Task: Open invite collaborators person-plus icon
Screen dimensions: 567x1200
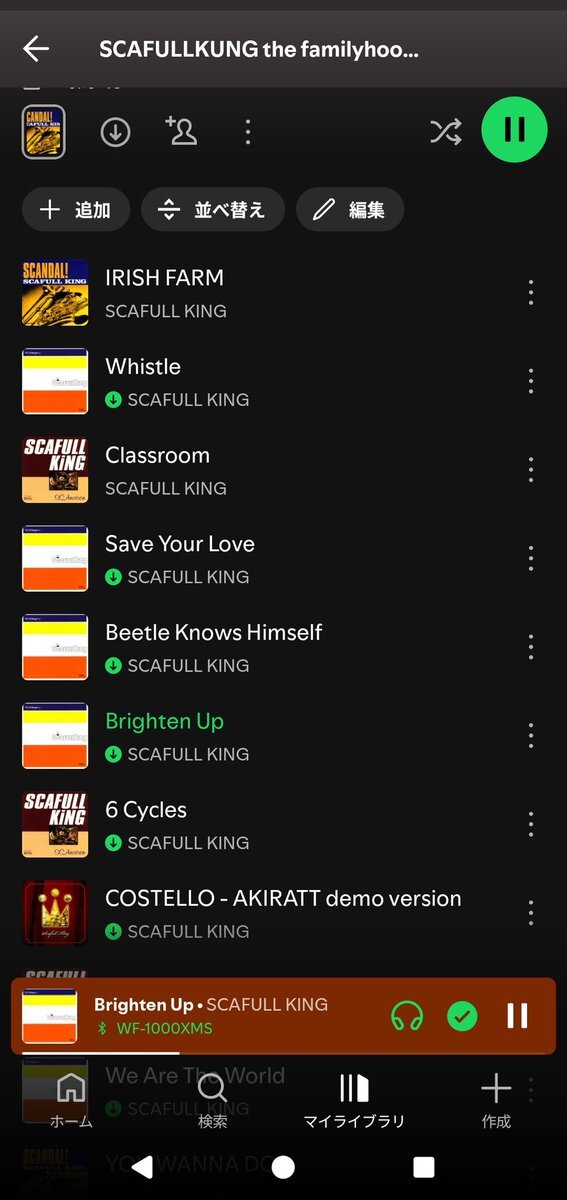Action: (181, 131)
